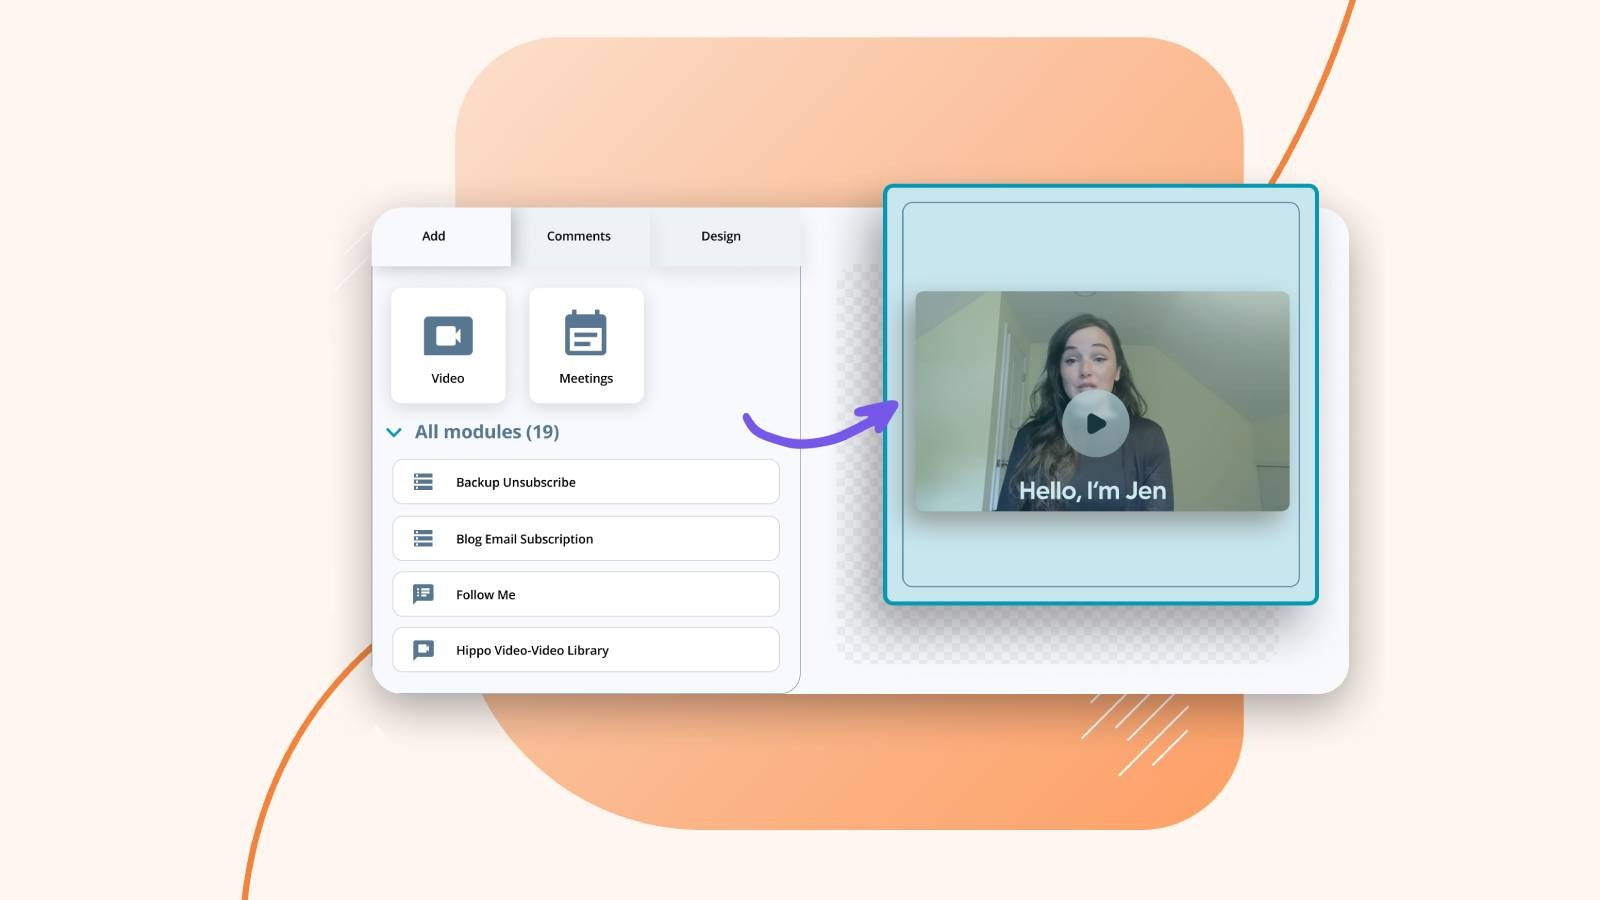Choose the Blog Email Subscription label
Screen dimensions: 1600x900
point(525,539)
